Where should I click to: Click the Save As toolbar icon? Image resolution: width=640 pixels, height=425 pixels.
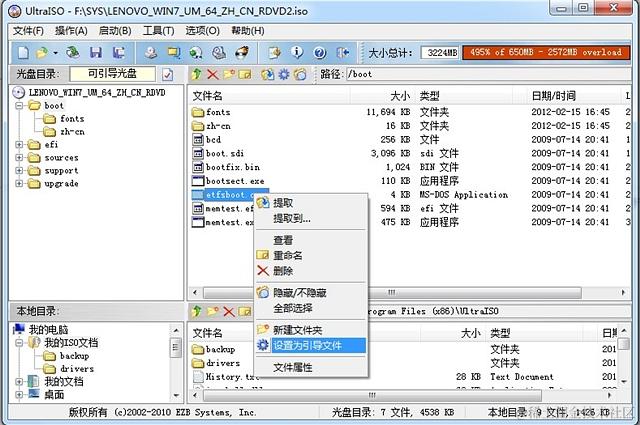(119, 53)
